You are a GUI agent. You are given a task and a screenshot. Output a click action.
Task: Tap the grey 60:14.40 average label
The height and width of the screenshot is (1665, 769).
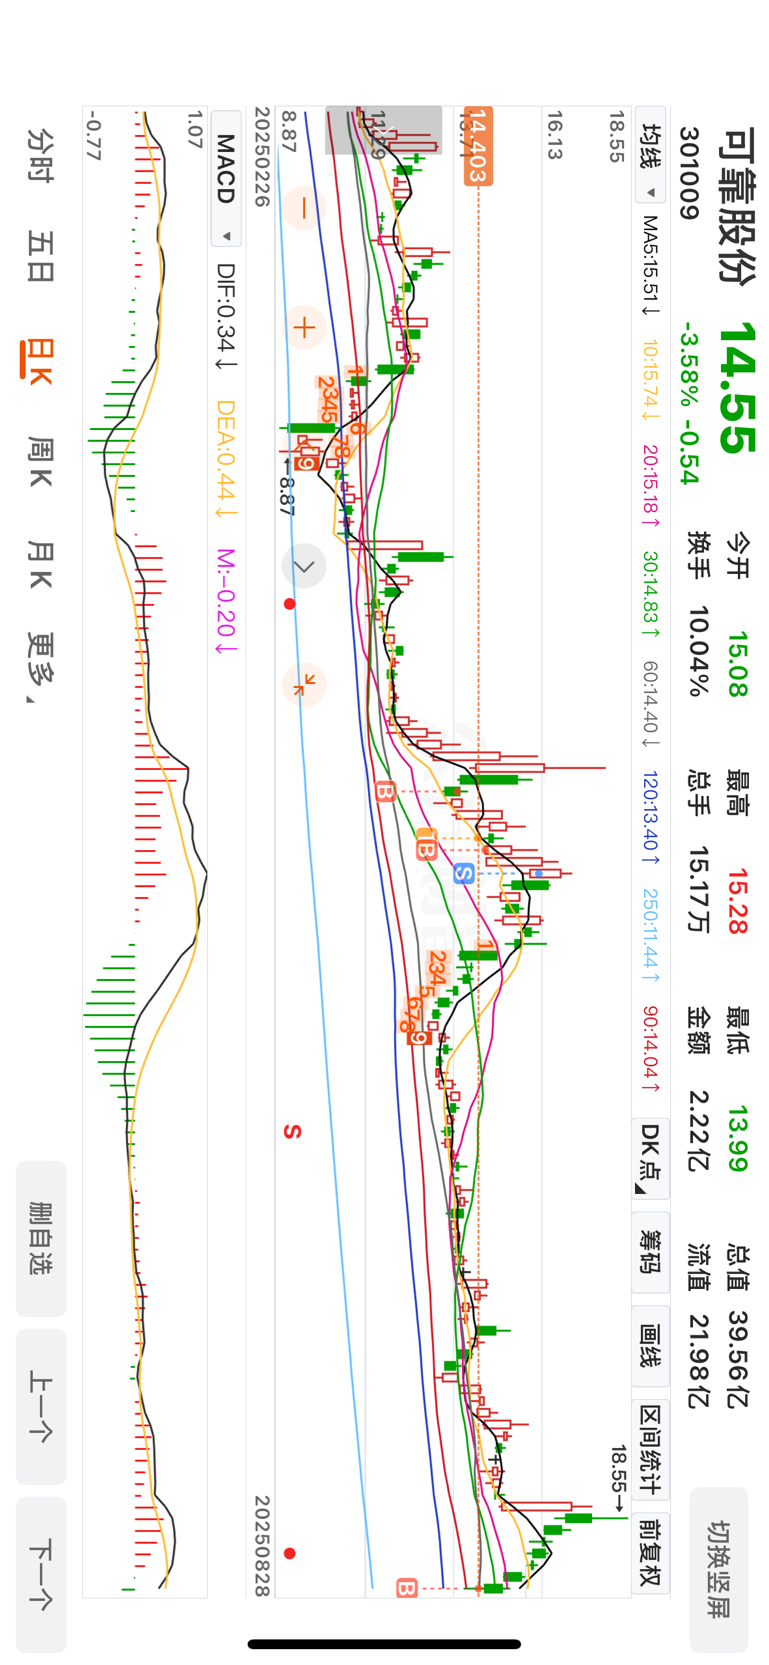[x=651, y=704]
